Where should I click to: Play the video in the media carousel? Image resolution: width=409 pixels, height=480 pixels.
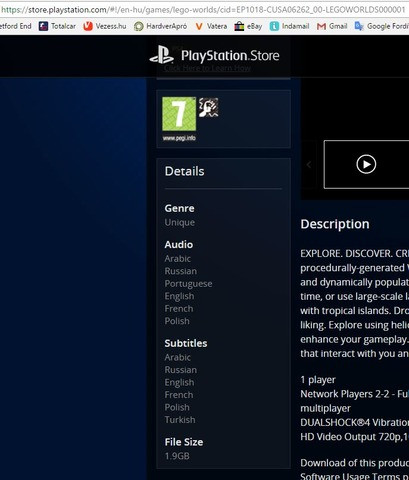pos(366,164)
